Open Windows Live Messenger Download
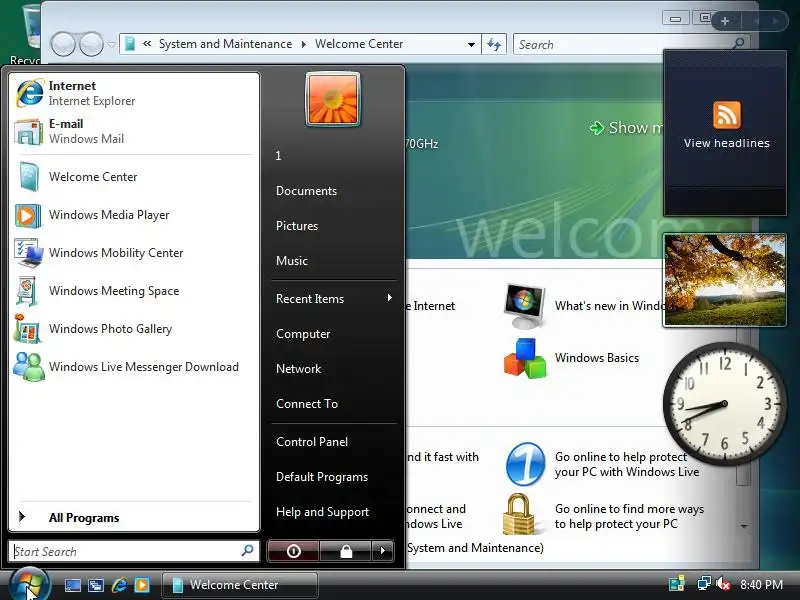Viewport: 800px width, 600px height. [134, 367]
